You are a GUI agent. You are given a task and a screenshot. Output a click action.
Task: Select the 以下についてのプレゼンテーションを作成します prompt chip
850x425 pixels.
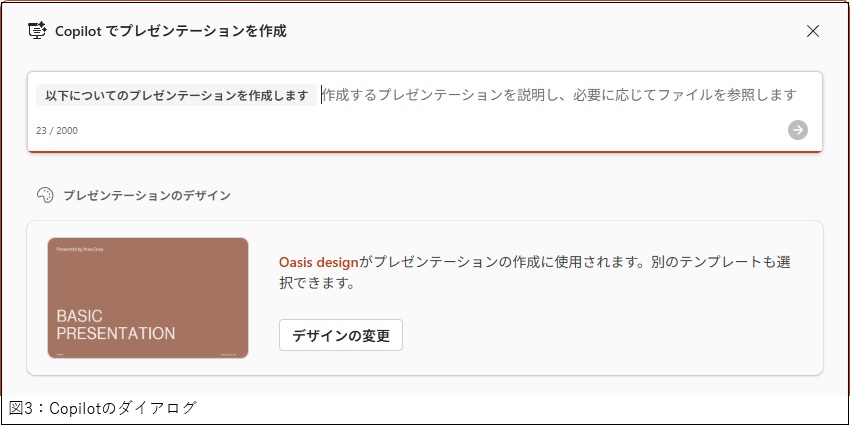(x=177, y=95)
